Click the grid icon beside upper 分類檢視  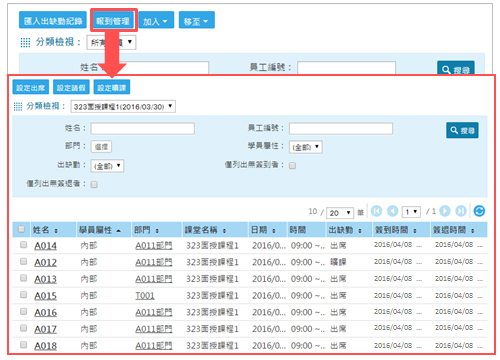[25, 42]
